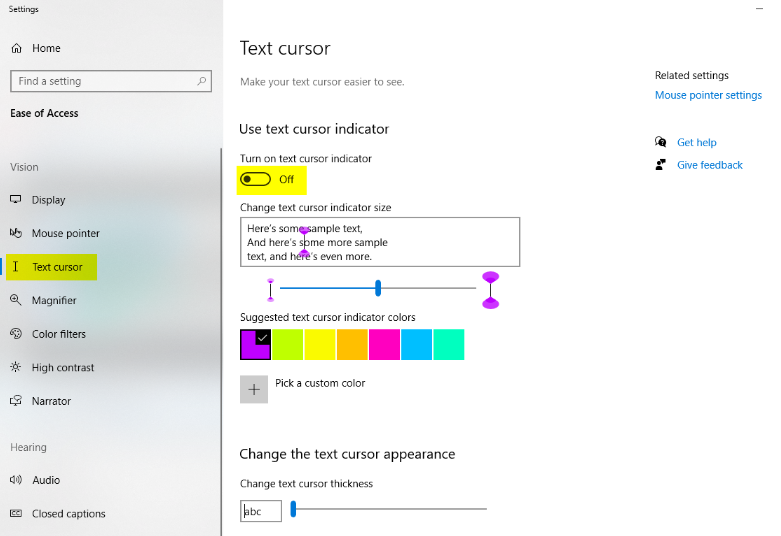Open the Display settings page
This screenshot has height=536, width=781.
[48, 200]
